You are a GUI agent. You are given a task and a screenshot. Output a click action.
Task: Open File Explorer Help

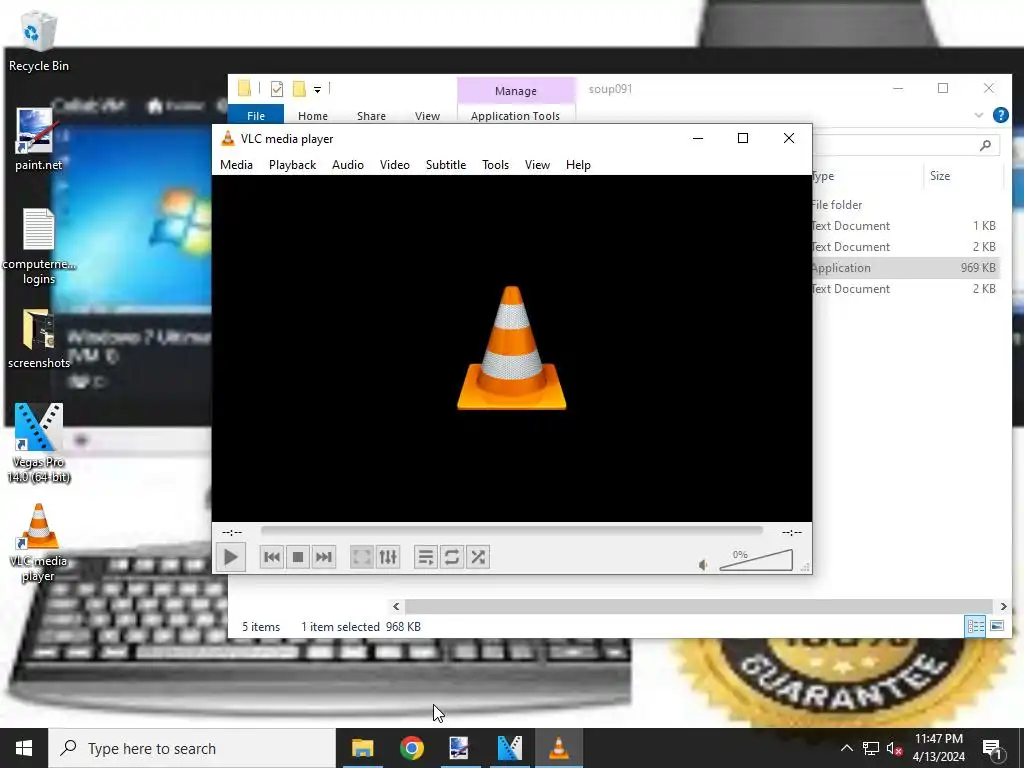click(1000, 116)
